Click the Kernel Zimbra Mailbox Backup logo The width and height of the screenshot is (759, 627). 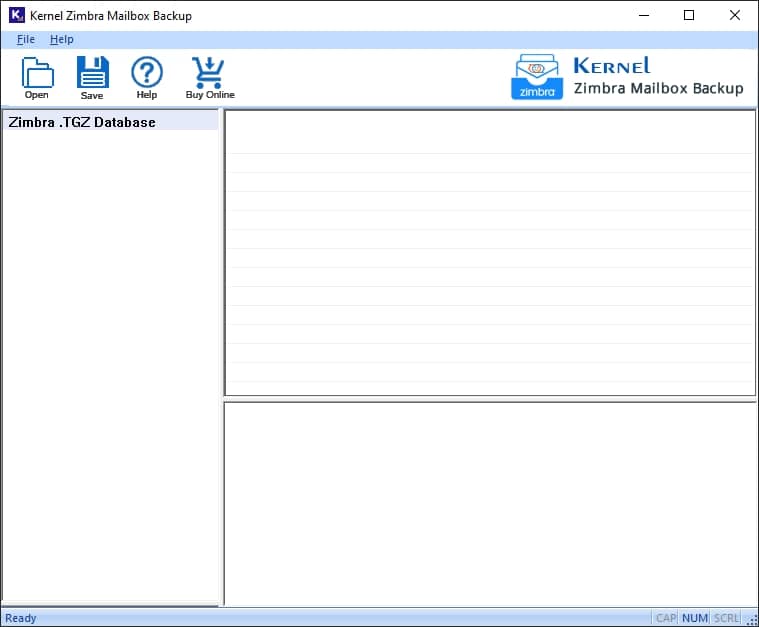627,77
